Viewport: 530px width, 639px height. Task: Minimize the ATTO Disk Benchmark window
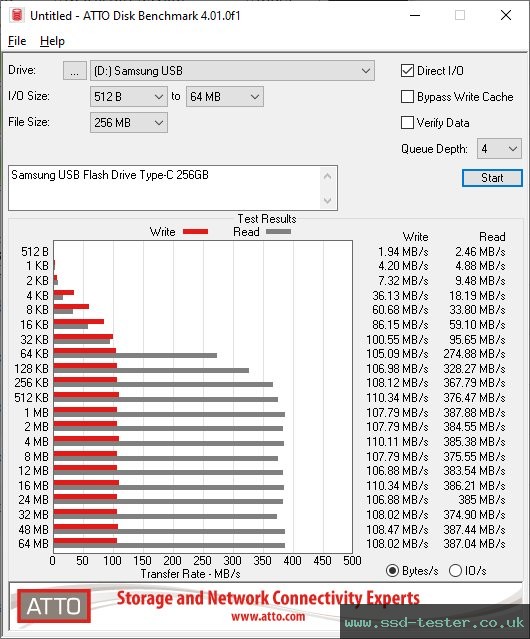point(415,15)
